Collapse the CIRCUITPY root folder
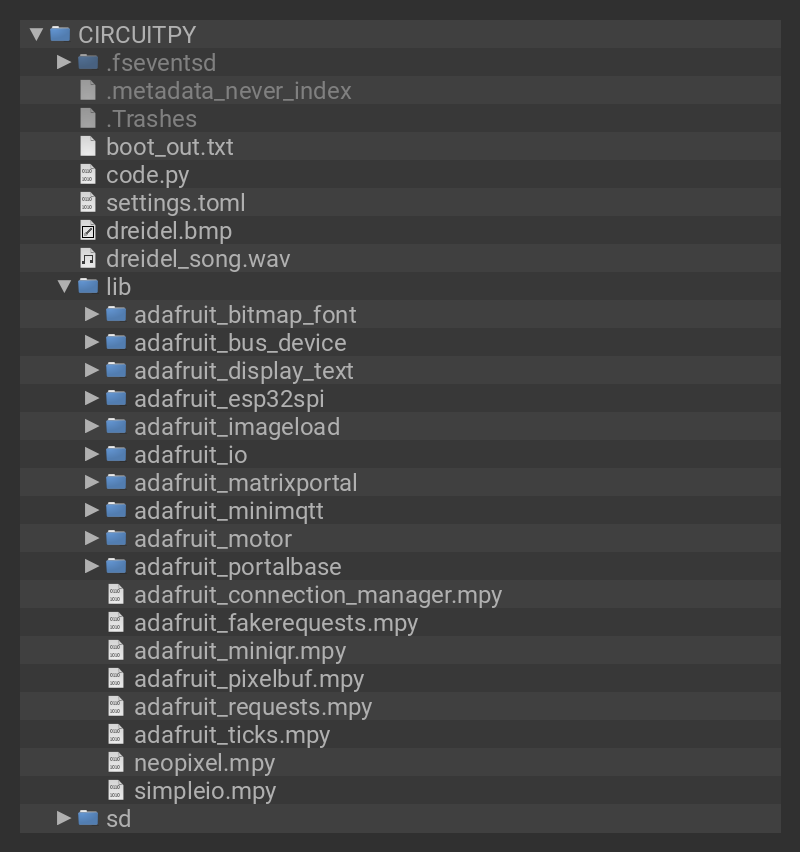800x852 pixels. 37,34
